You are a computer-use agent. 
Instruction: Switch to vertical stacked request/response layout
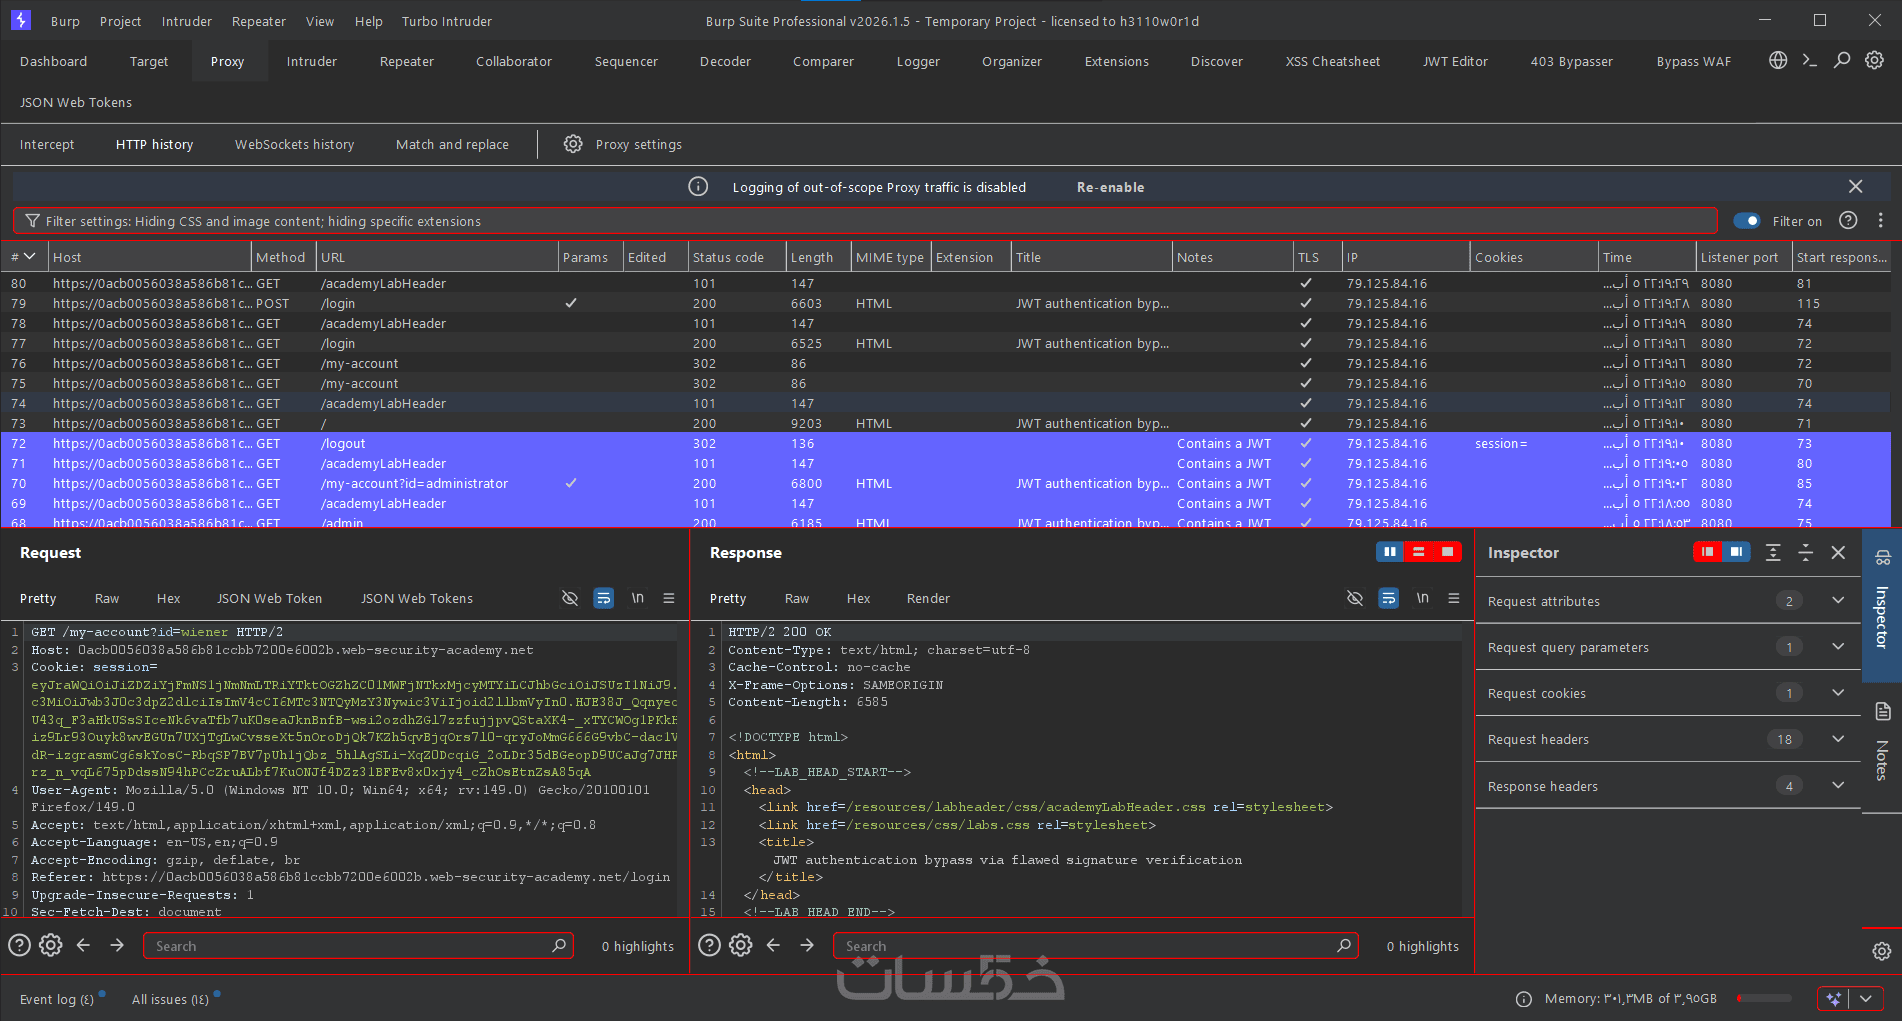(1419, 552)
